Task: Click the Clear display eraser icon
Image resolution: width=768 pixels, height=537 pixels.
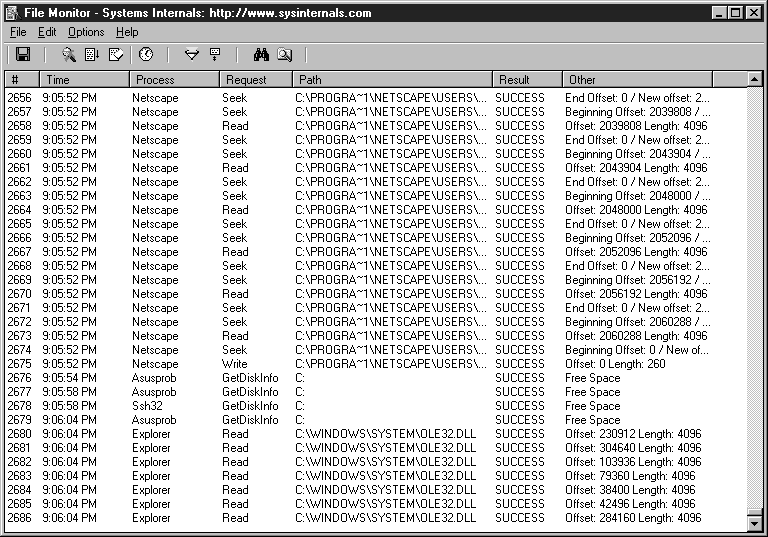Action: 116,55
